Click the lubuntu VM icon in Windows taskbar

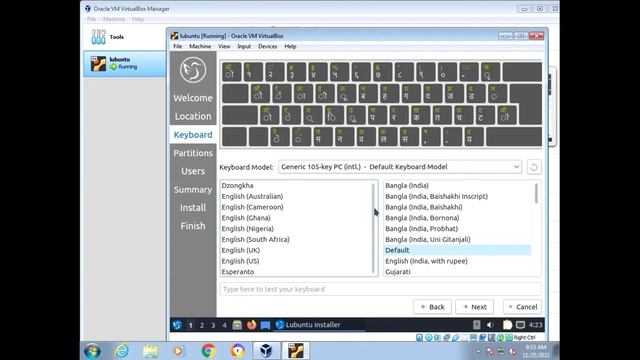(296, 351)
